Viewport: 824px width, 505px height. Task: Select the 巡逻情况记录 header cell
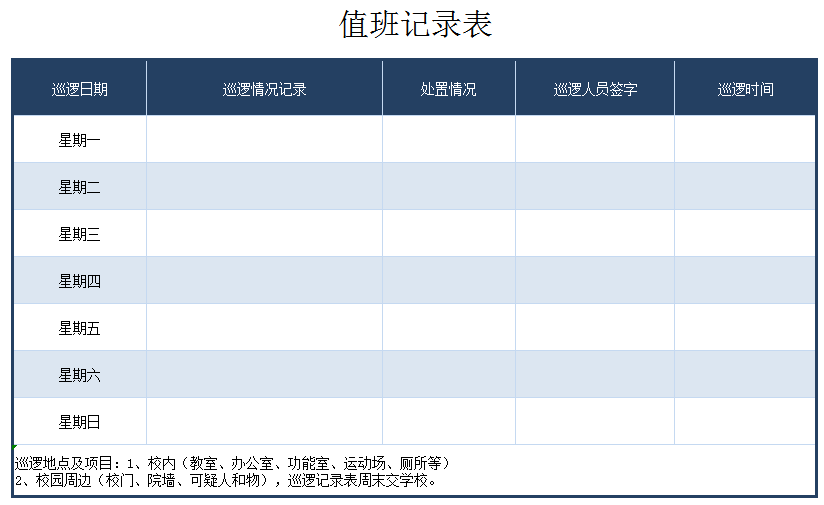264,89
